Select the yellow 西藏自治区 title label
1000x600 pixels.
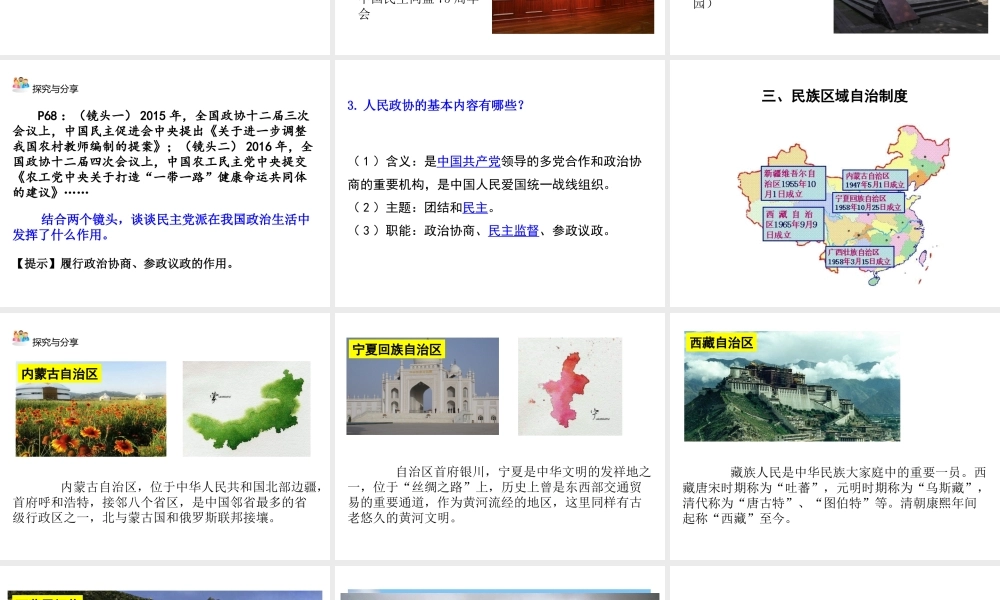coord(721,343)
